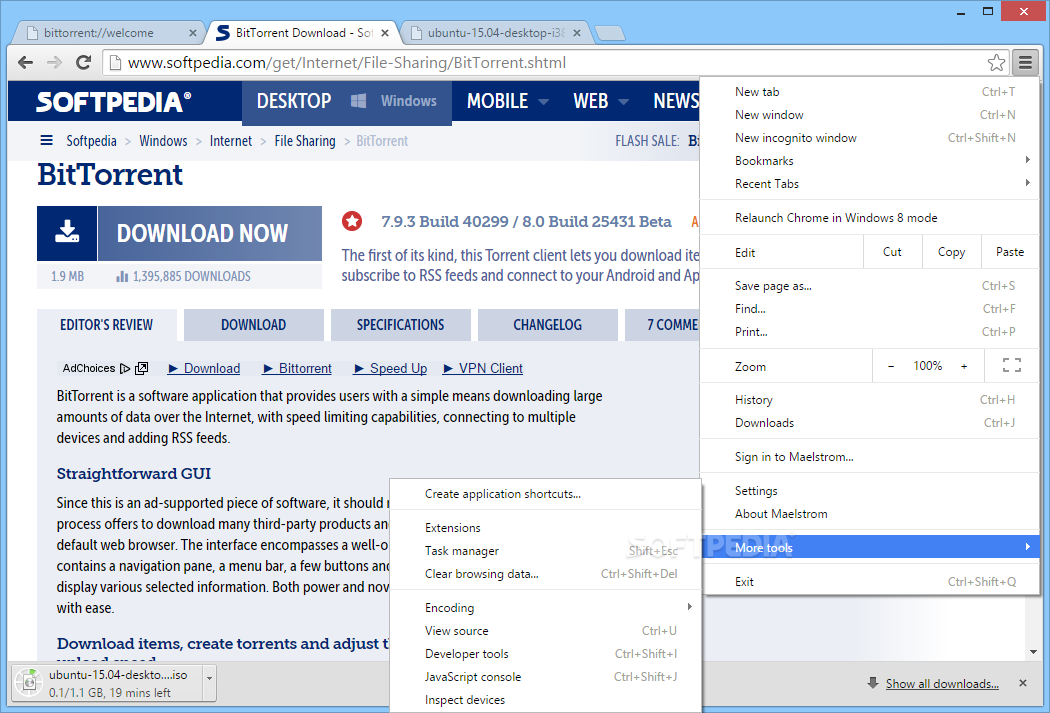Choose Print... from the menu
This screenshot has width=1050, height=713.
tap(870, 331)
